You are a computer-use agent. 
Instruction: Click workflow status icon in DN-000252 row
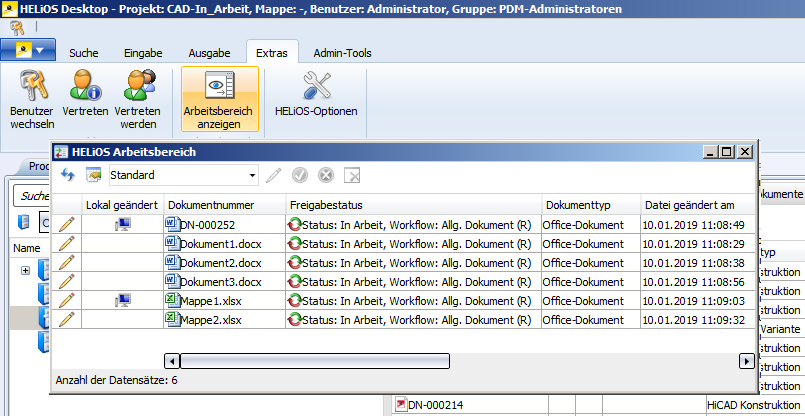[x=295, y=225]
